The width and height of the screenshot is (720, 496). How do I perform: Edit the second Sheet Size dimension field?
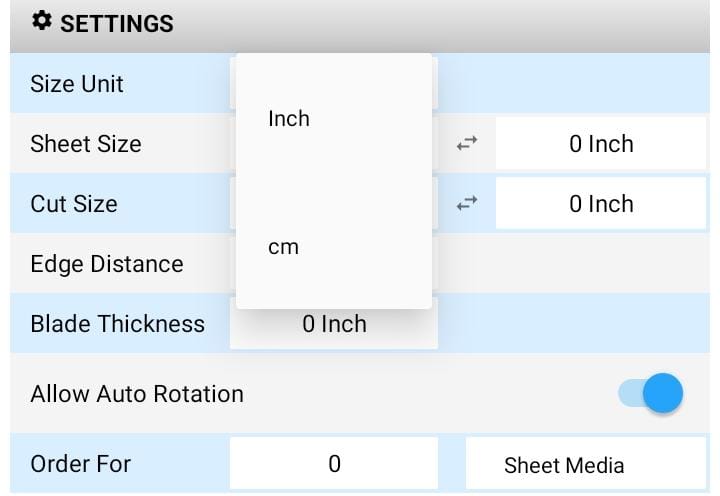pos(601,144)
